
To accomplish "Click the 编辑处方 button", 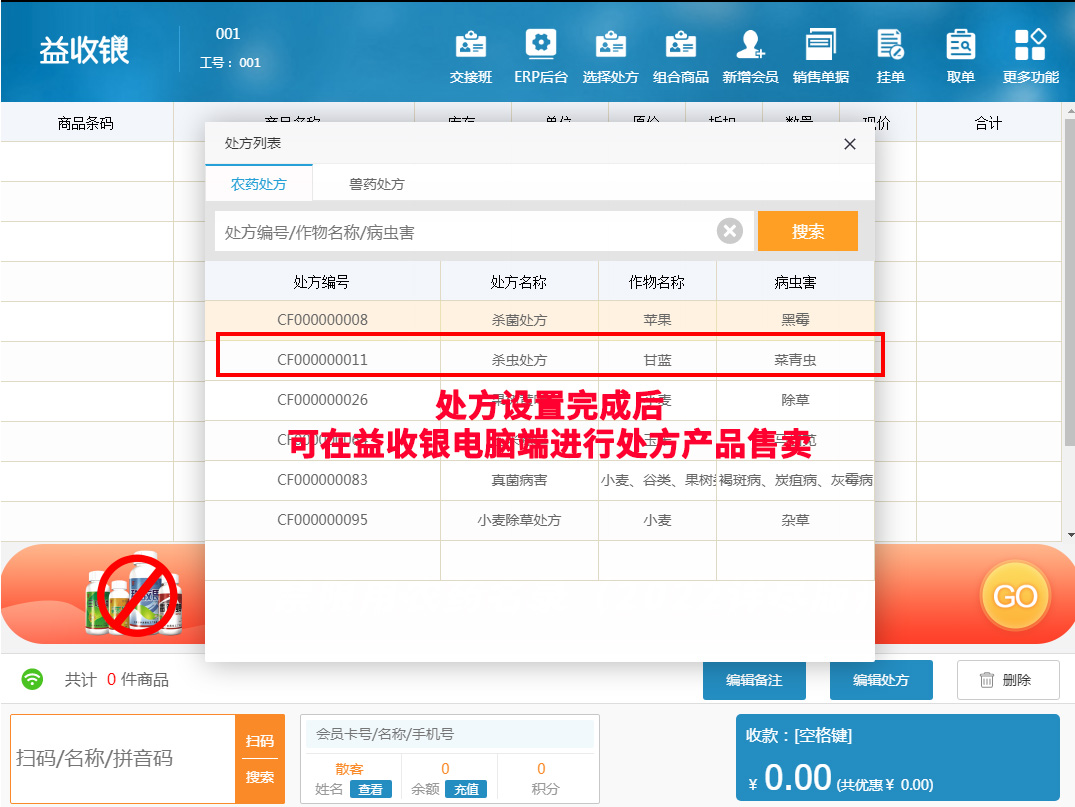I will coord(881,680).
